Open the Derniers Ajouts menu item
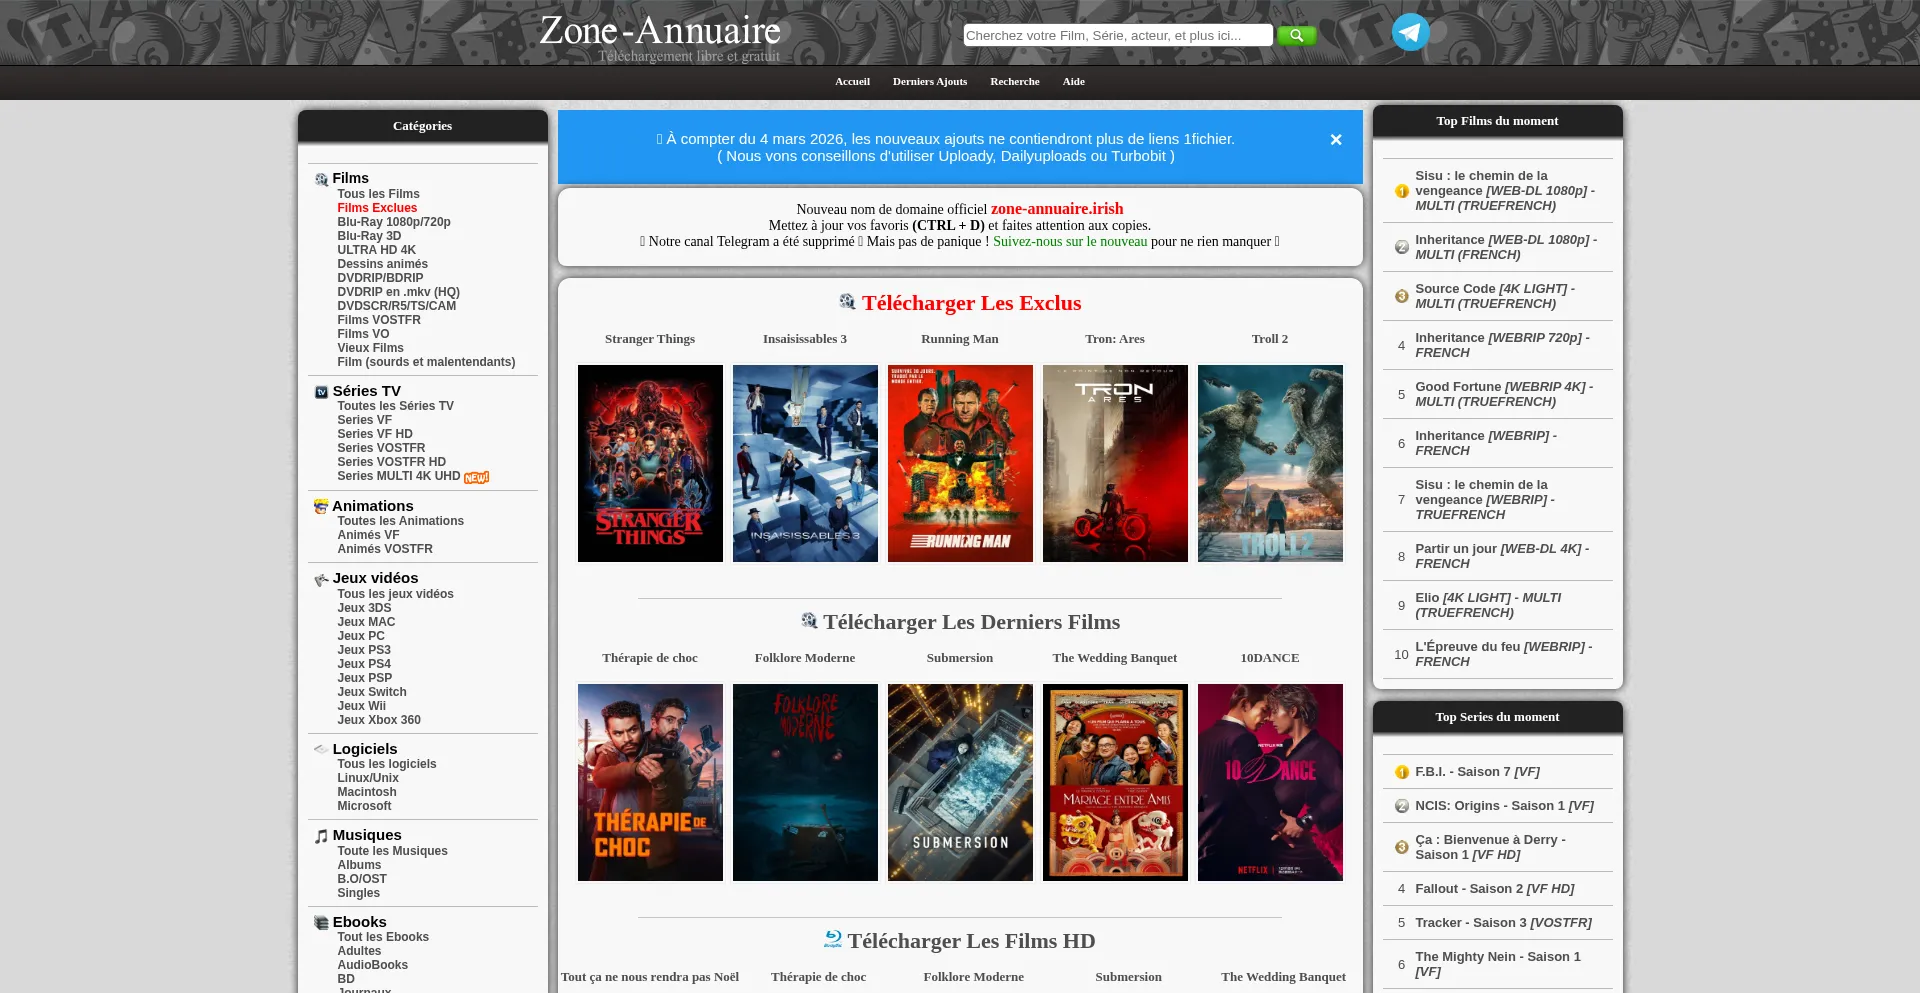This screenshot has width=1920, height=993. [x=930, y=81]
